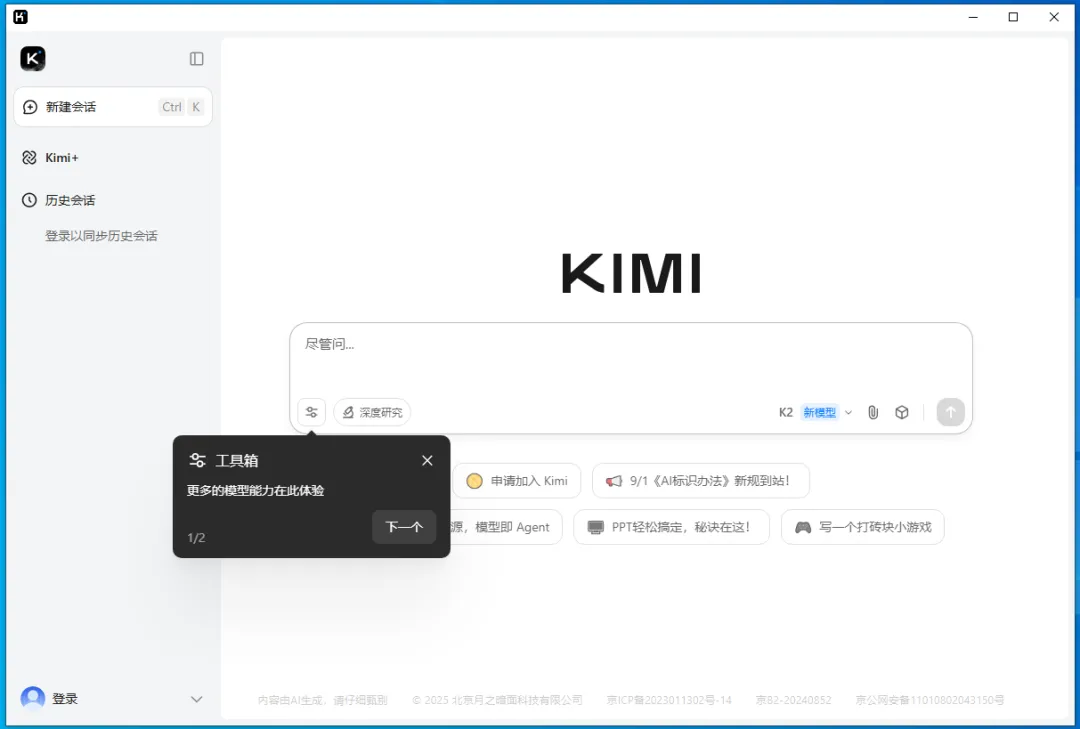Screen dimensions: 1080x729
Task: Close the Kimi window
Action: 1054,17
